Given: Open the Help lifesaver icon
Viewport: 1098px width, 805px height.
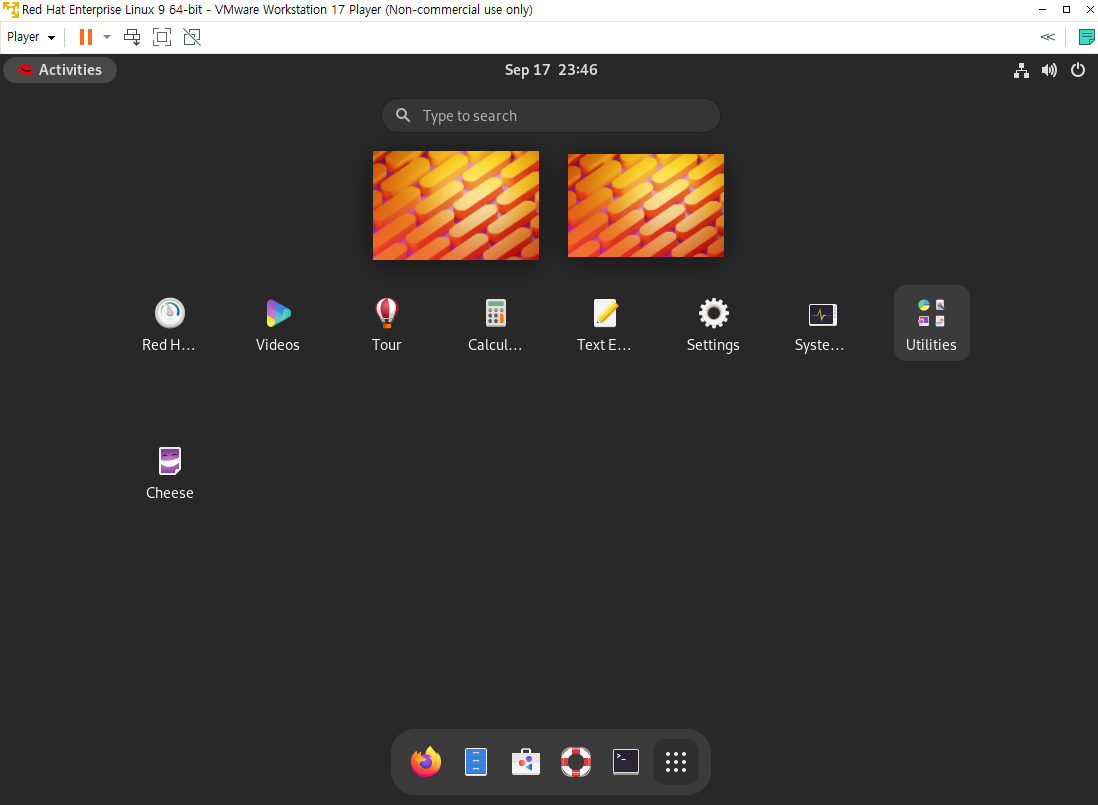Looking at the screenshot, I should (x=575, y=761).
